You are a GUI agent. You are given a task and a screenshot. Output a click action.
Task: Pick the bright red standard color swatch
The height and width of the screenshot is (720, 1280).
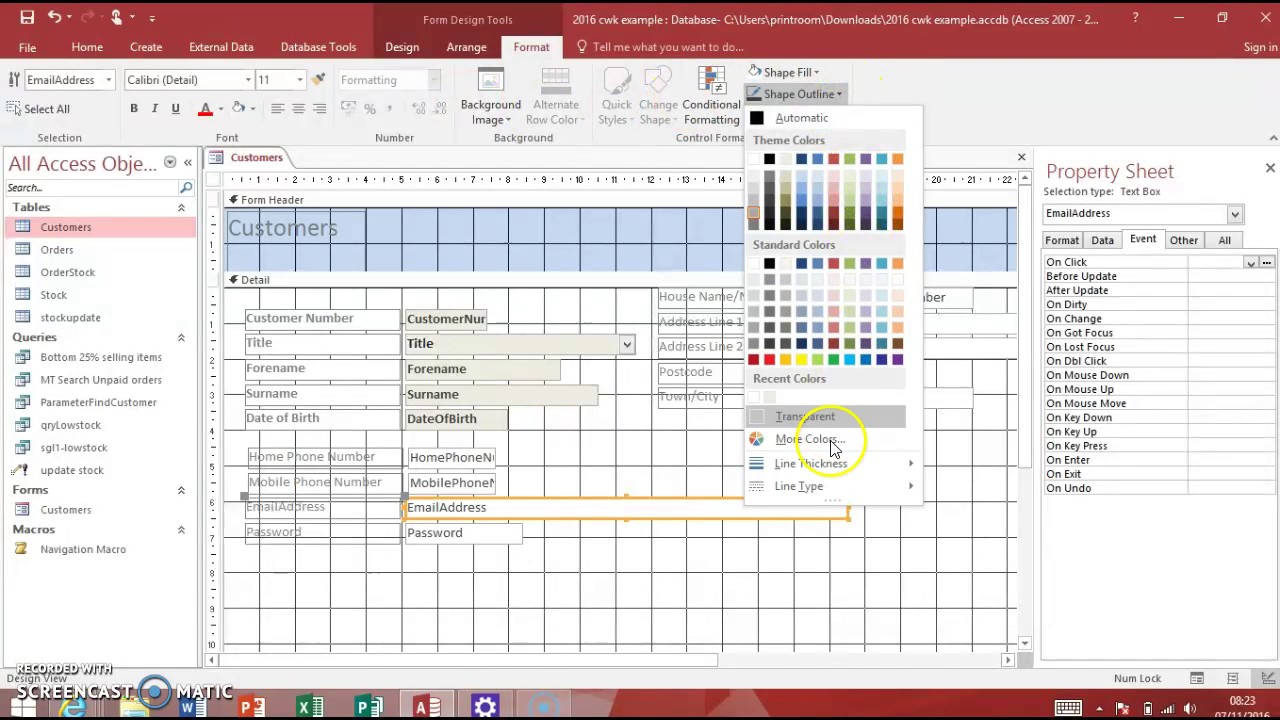click(x=769, y=359)
